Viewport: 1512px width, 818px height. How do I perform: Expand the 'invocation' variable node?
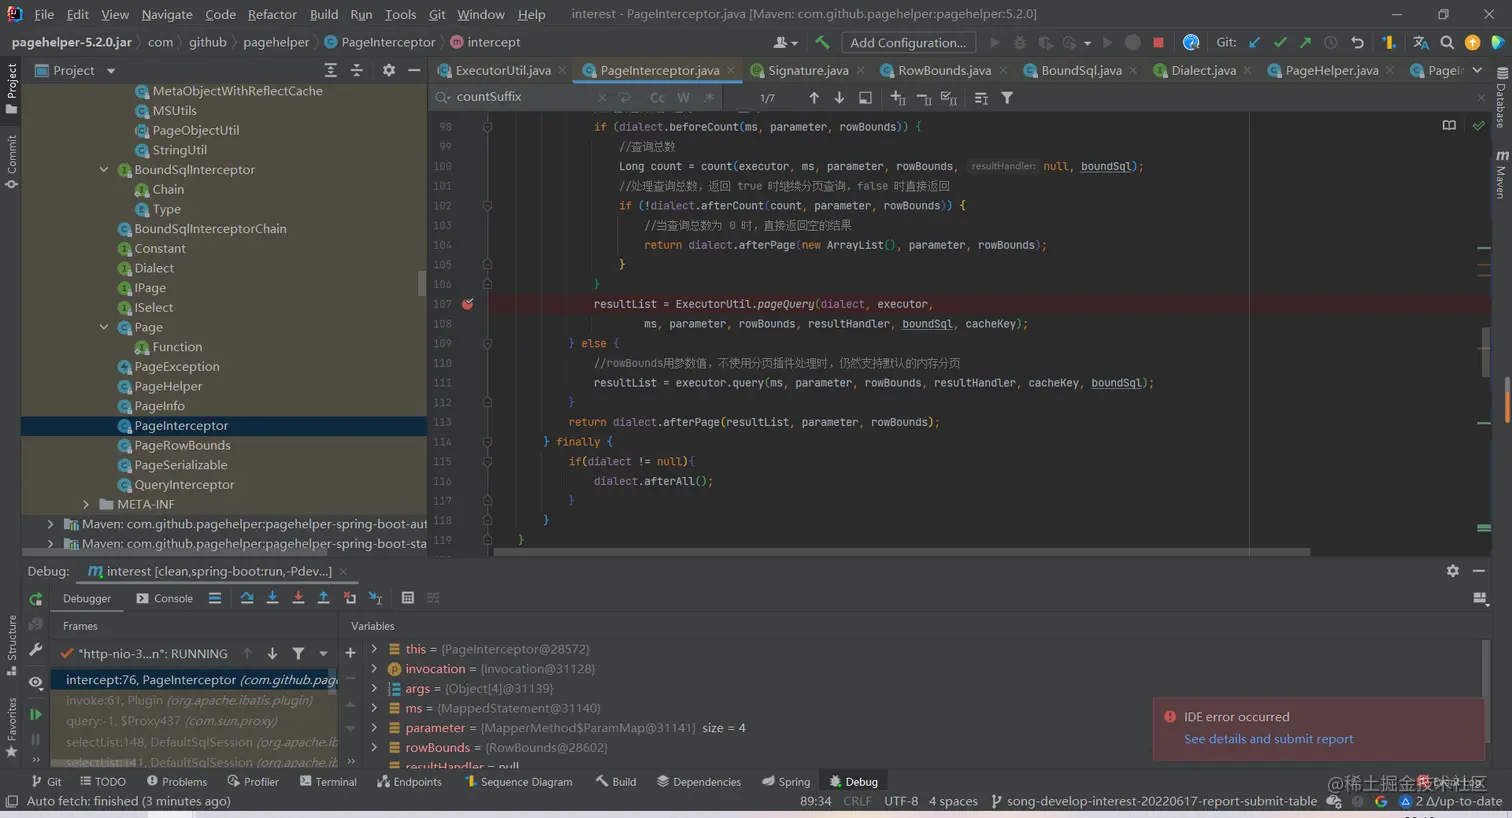374,669
